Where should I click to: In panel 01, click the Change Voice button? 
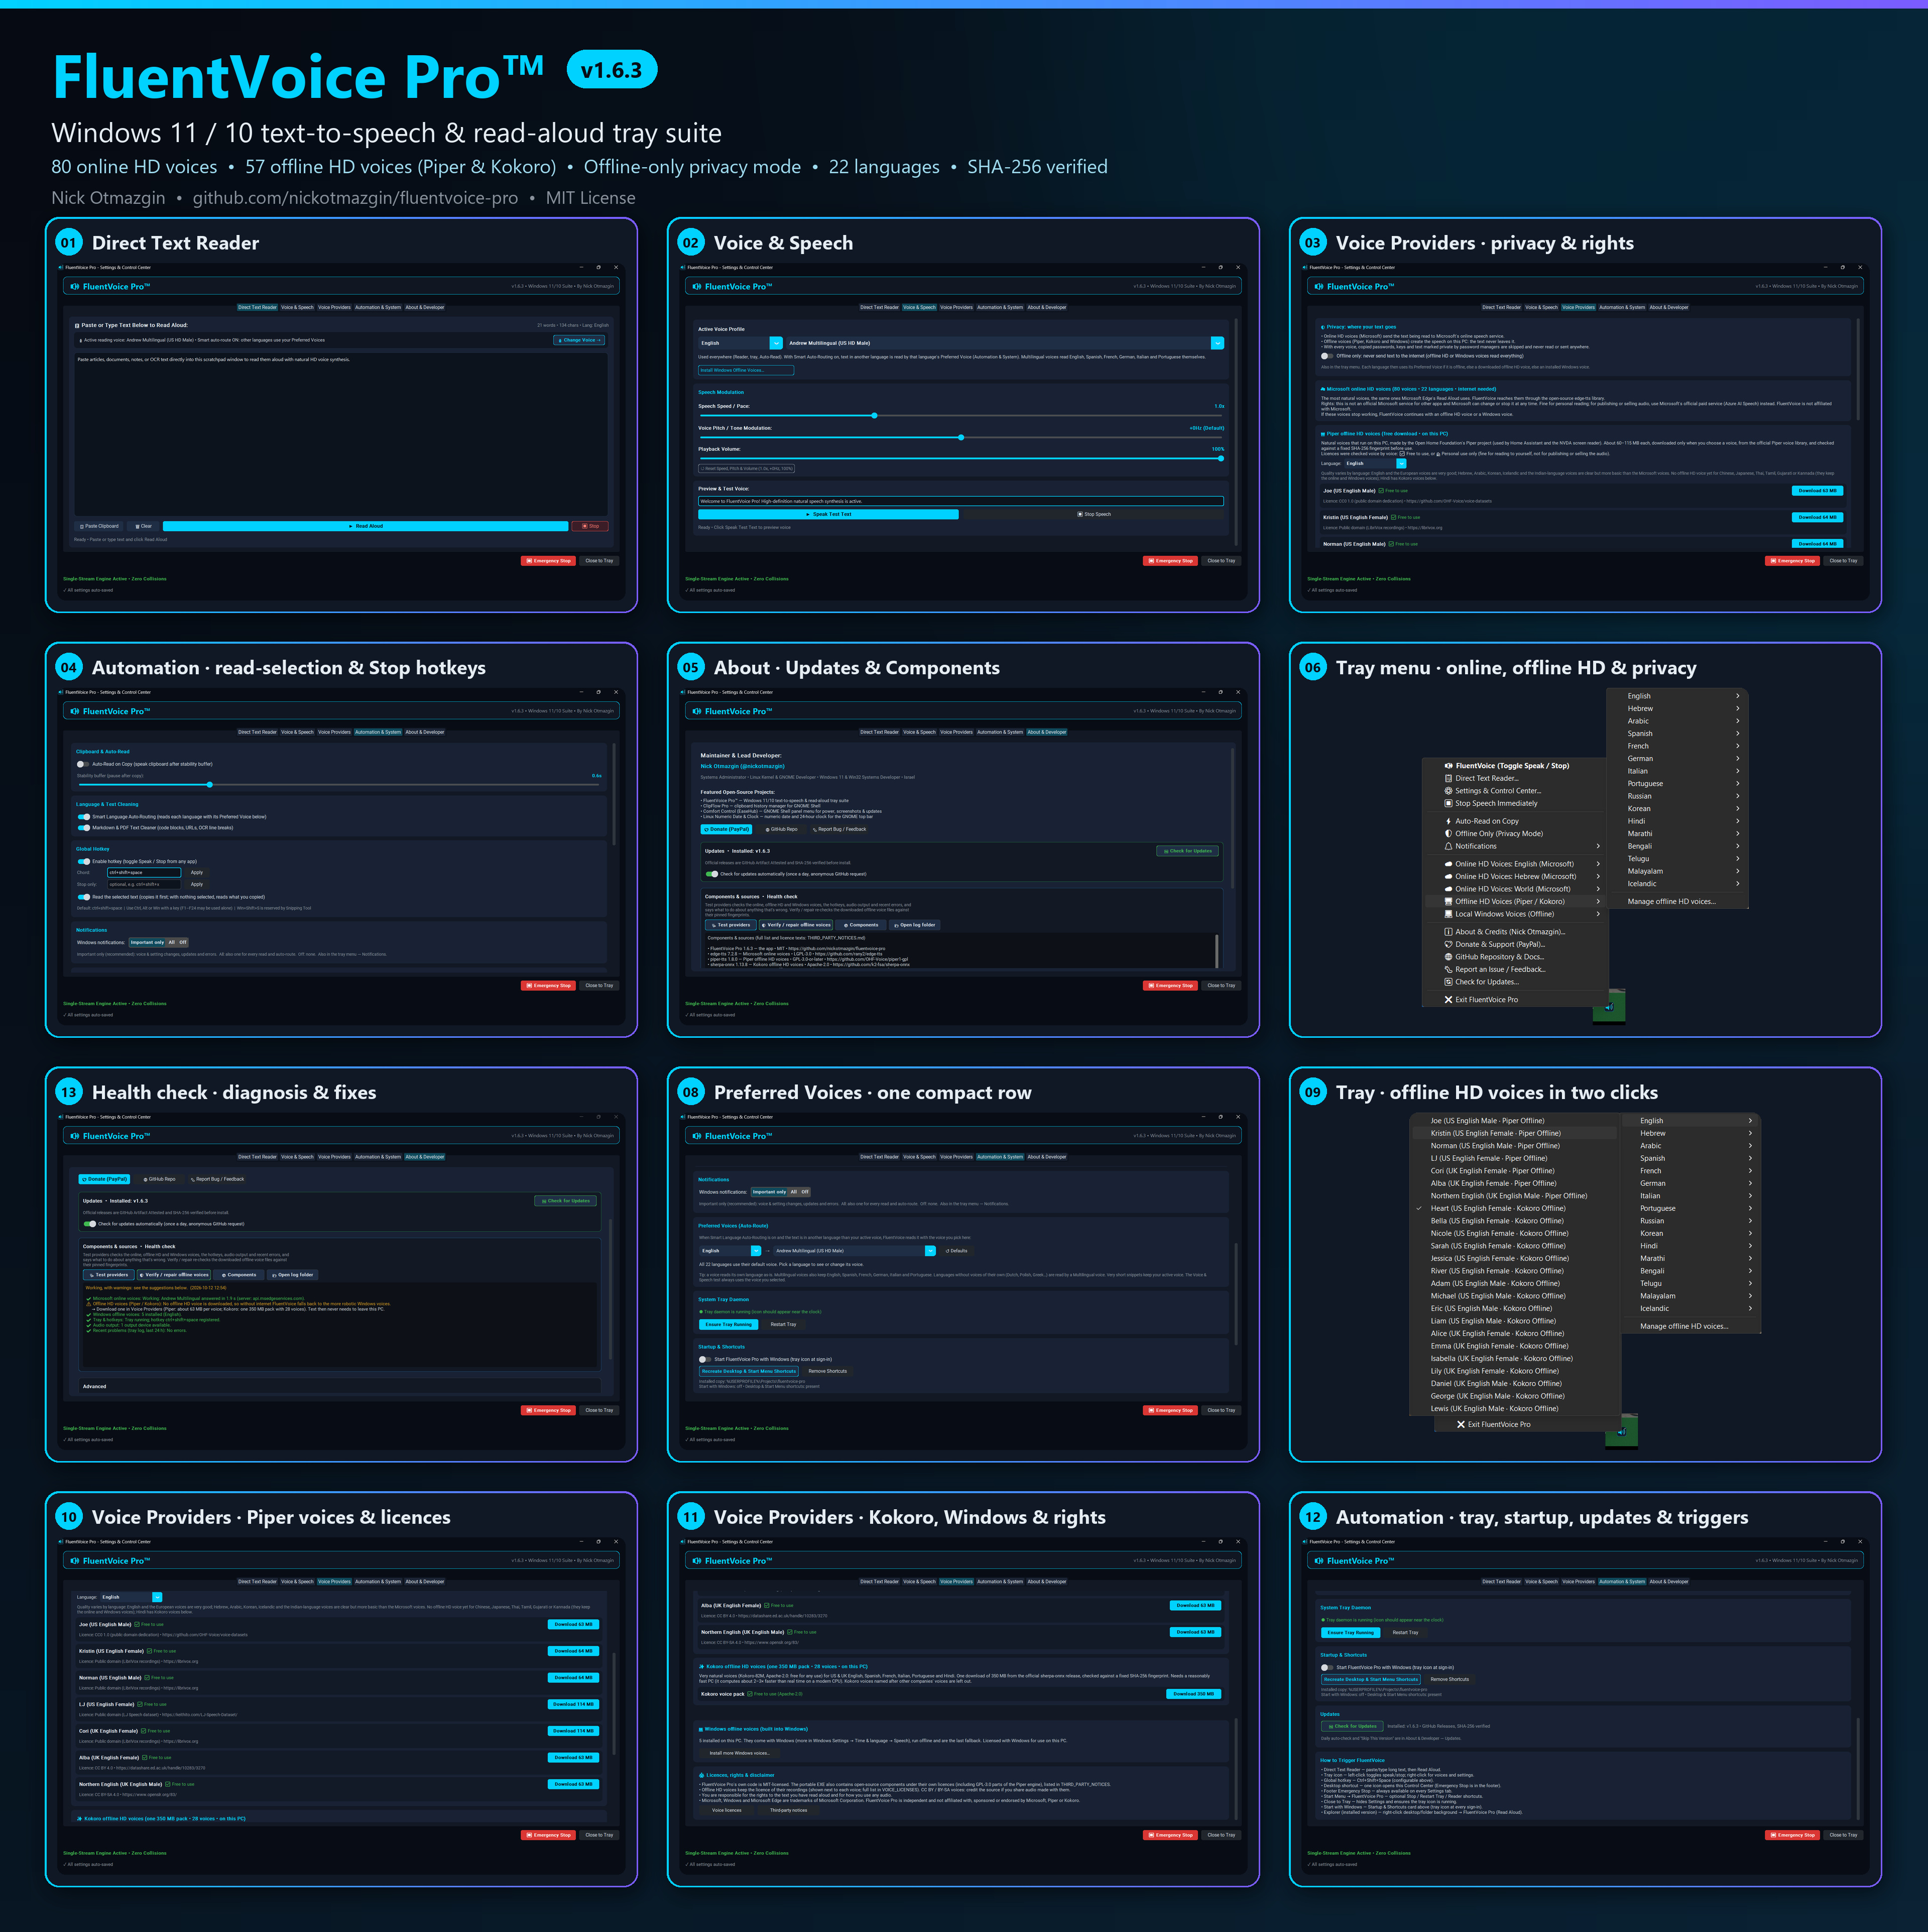tap(579, 340)
